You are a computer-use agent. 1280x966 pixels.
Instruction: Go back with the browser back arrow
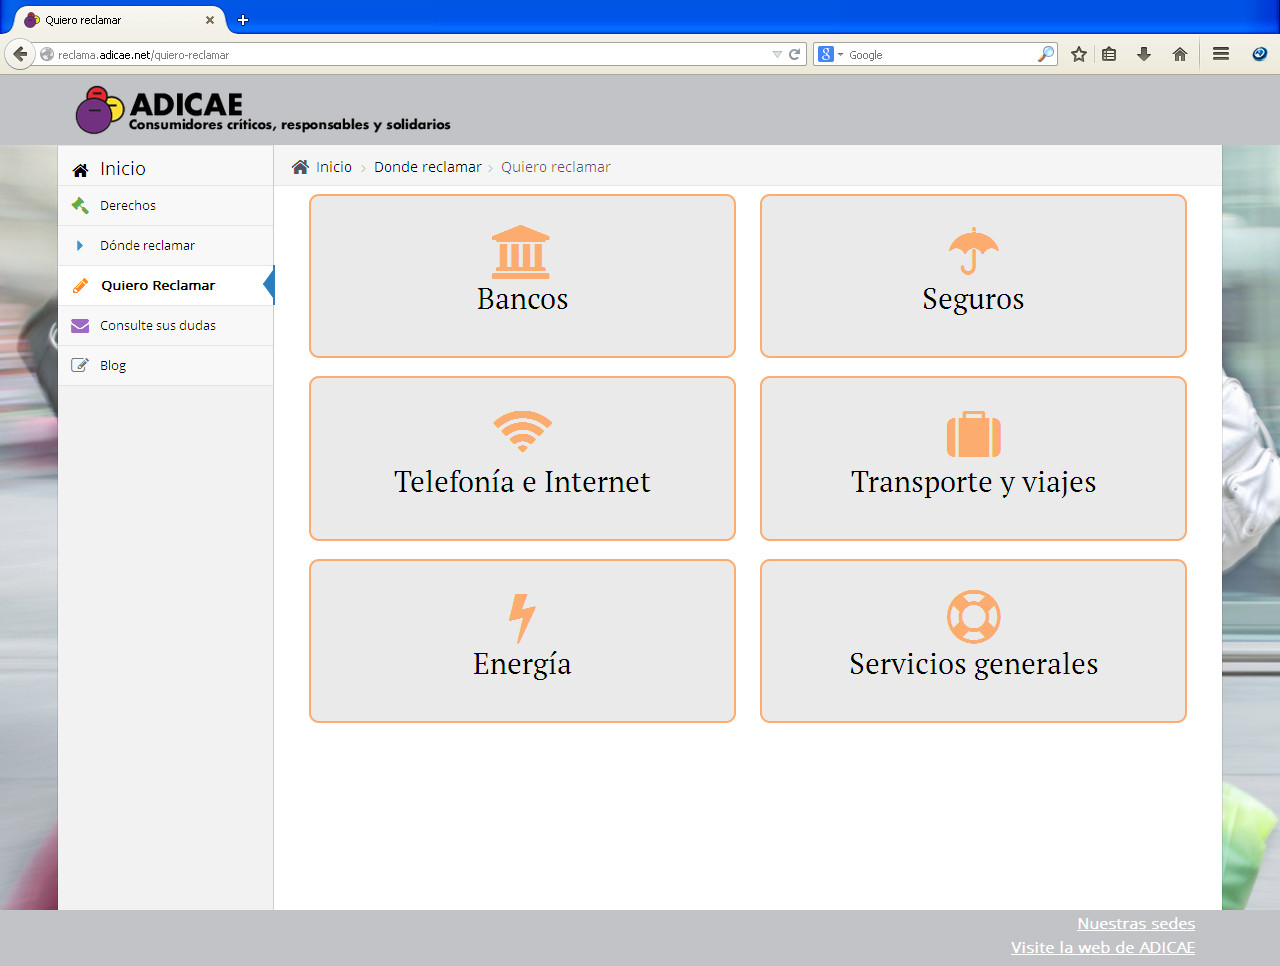pos(19,54)
